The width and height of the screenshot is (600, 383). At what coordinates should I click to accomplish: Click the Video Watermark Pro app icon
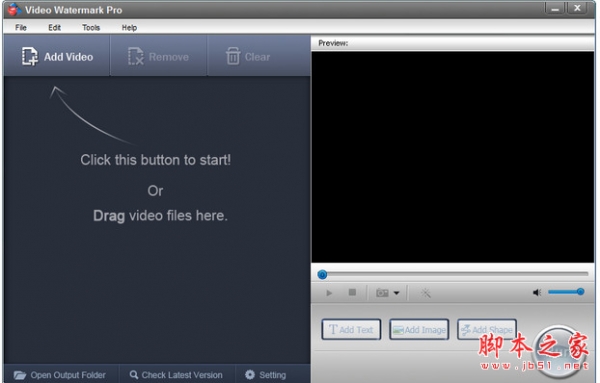[14, 10]
